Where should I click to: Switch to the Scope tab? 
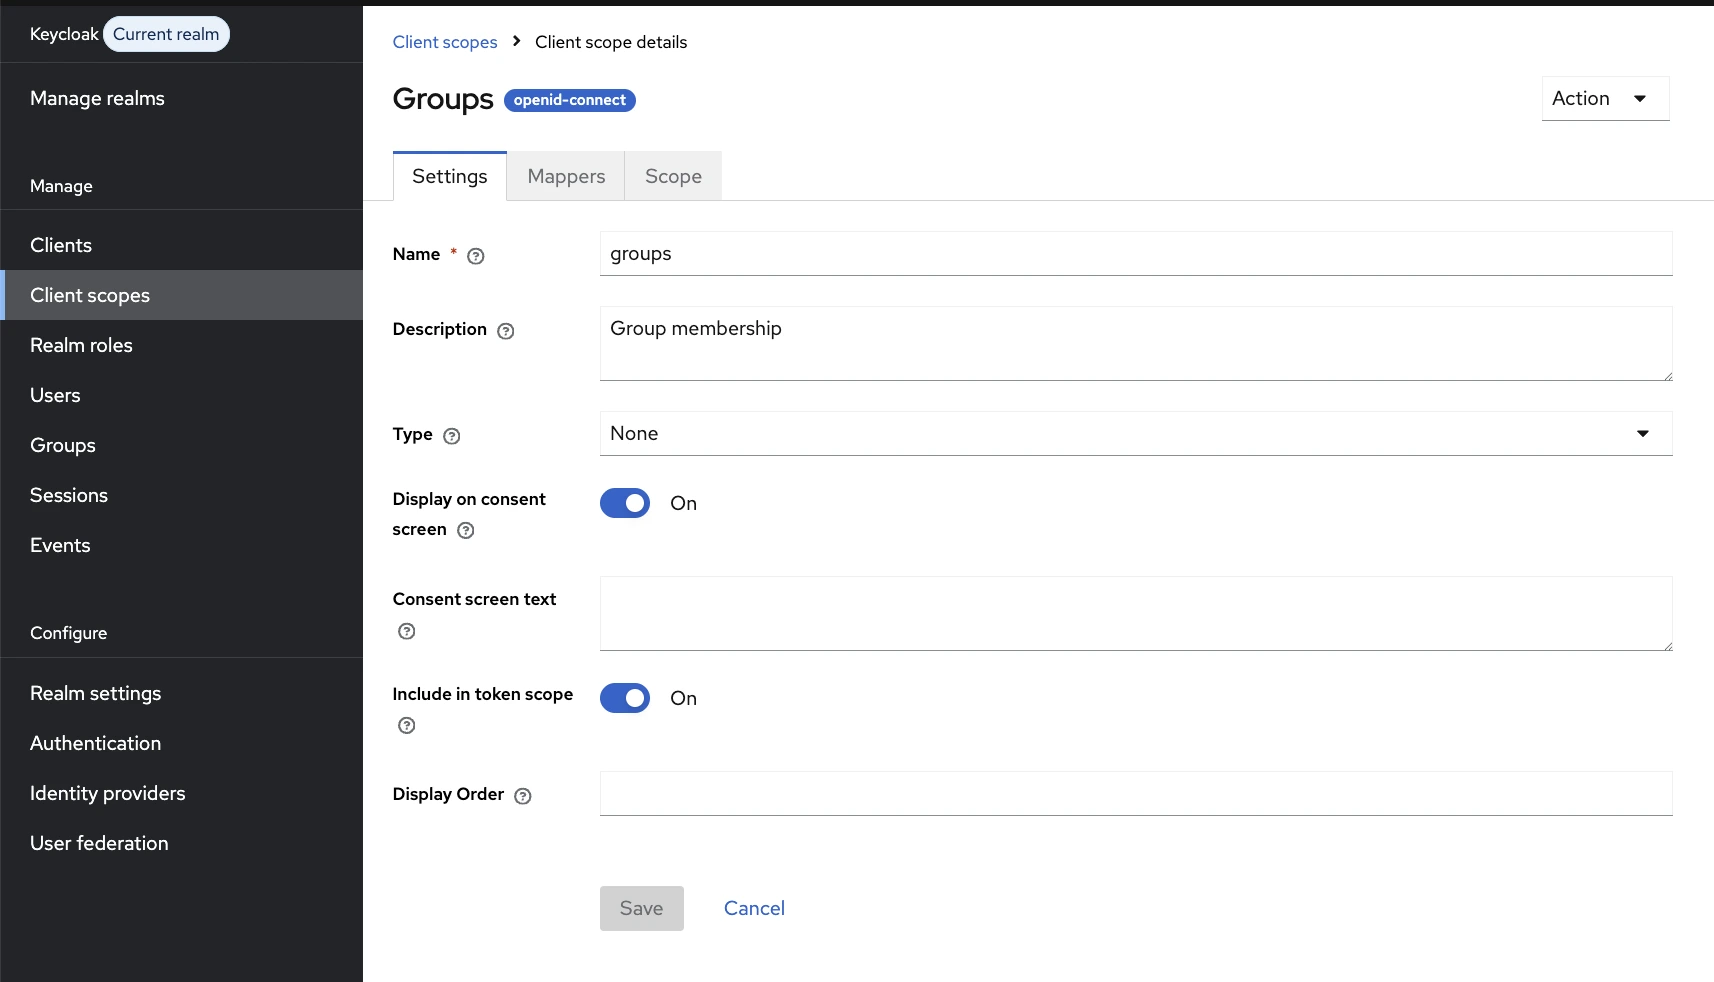(x=673, y=176)
